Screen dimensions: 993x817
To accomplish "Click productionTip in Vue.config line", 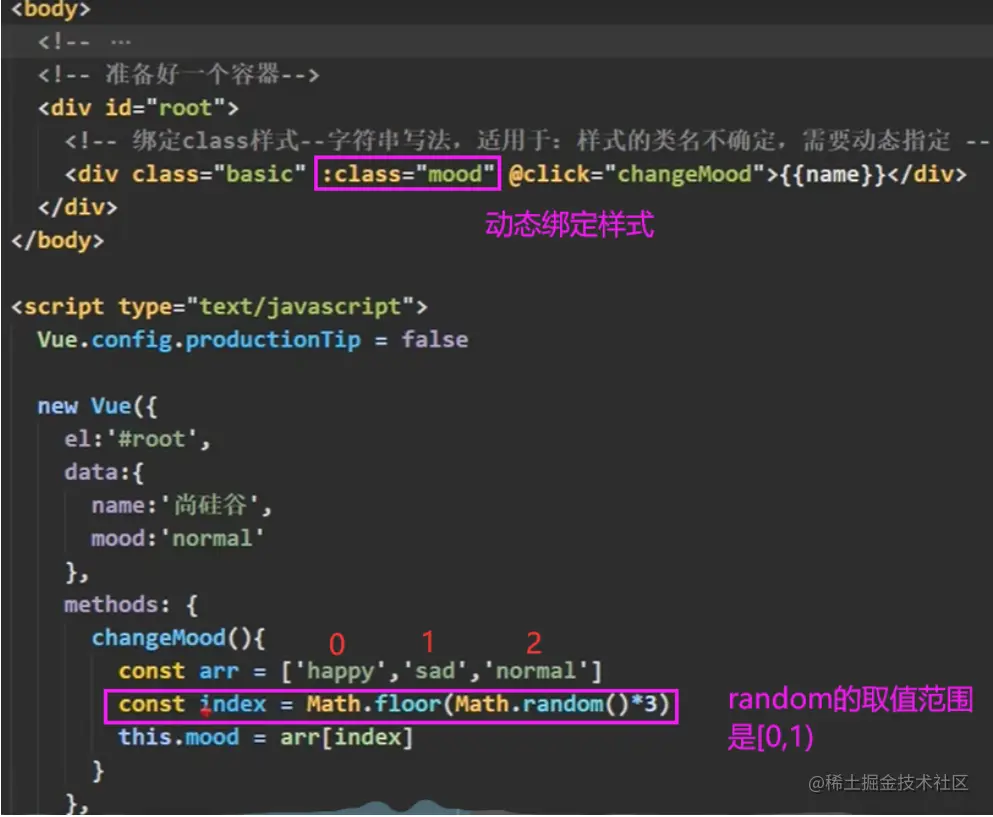I will tap(273, 340).
